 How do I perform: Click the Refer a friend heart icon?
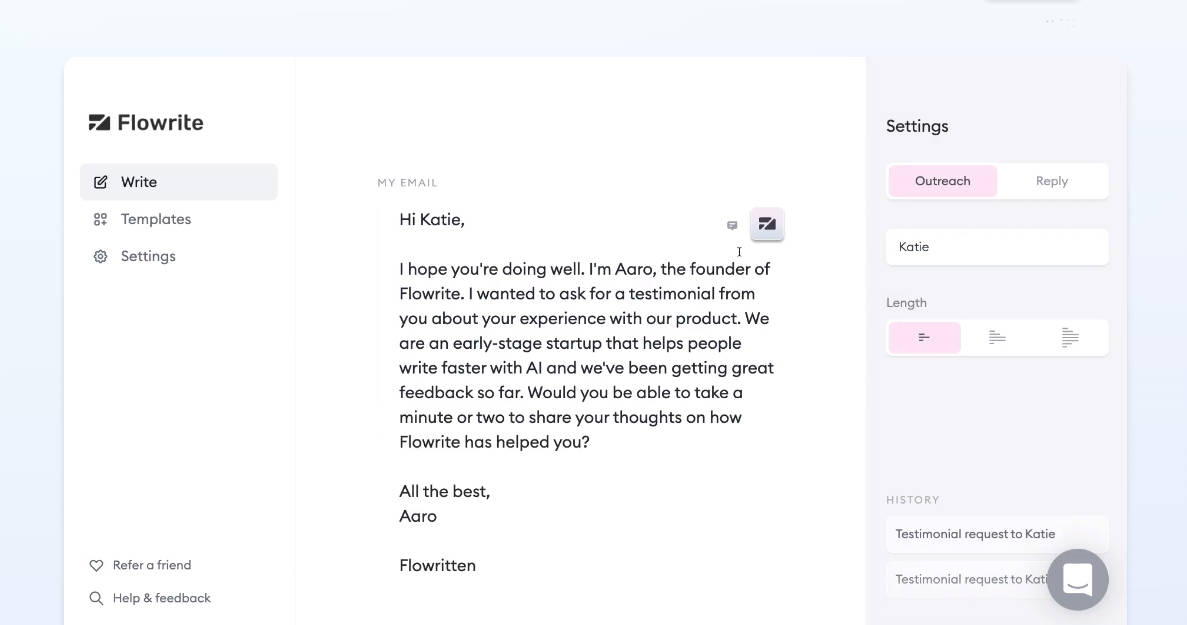(96, 565)
